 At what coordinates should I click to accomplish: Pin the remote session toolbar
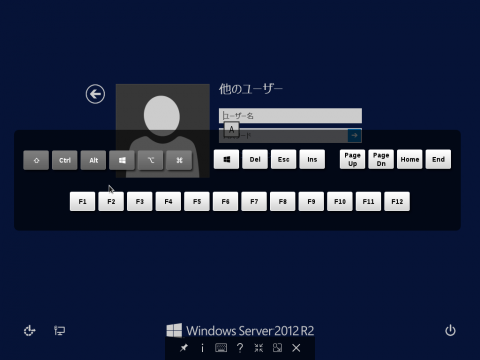tap(184, 348)
